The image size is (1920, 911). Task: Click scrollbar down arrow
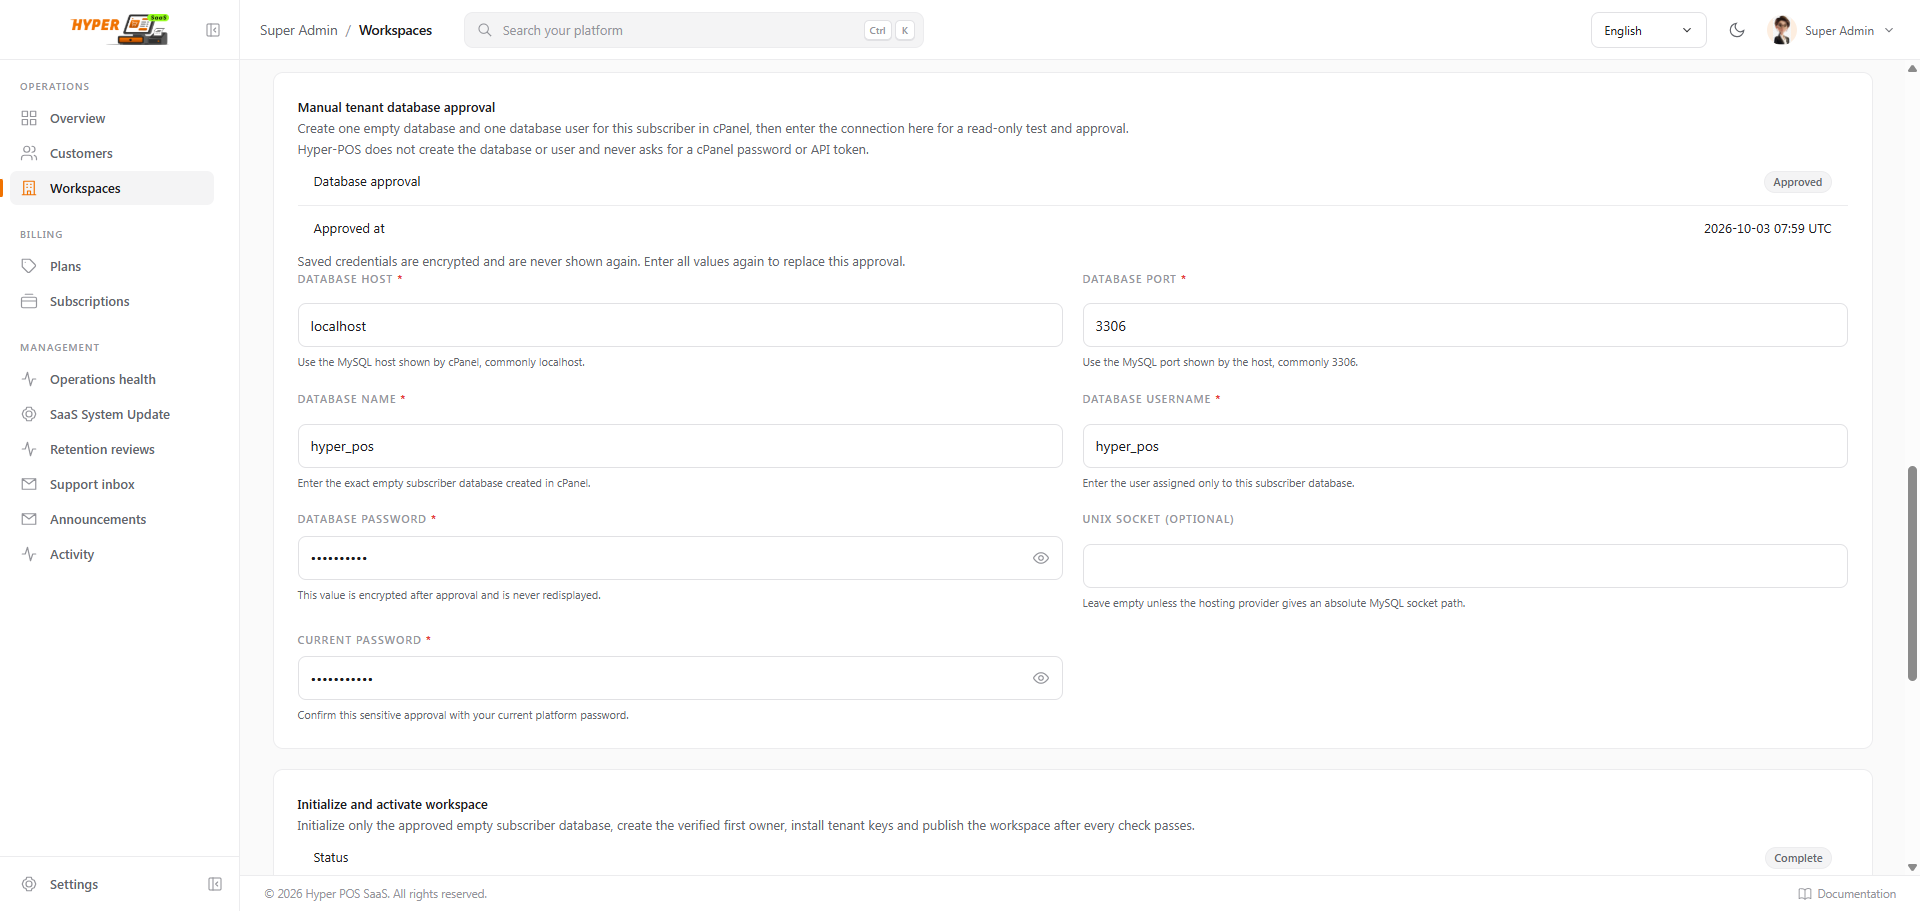(x=1912, y=868)
